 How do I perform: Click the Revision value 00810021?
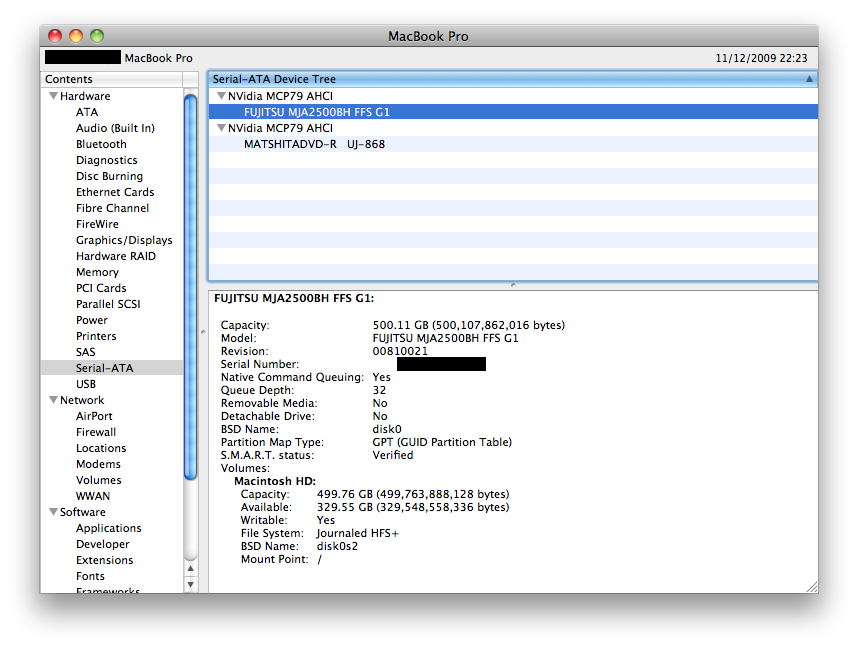(400, 351)
